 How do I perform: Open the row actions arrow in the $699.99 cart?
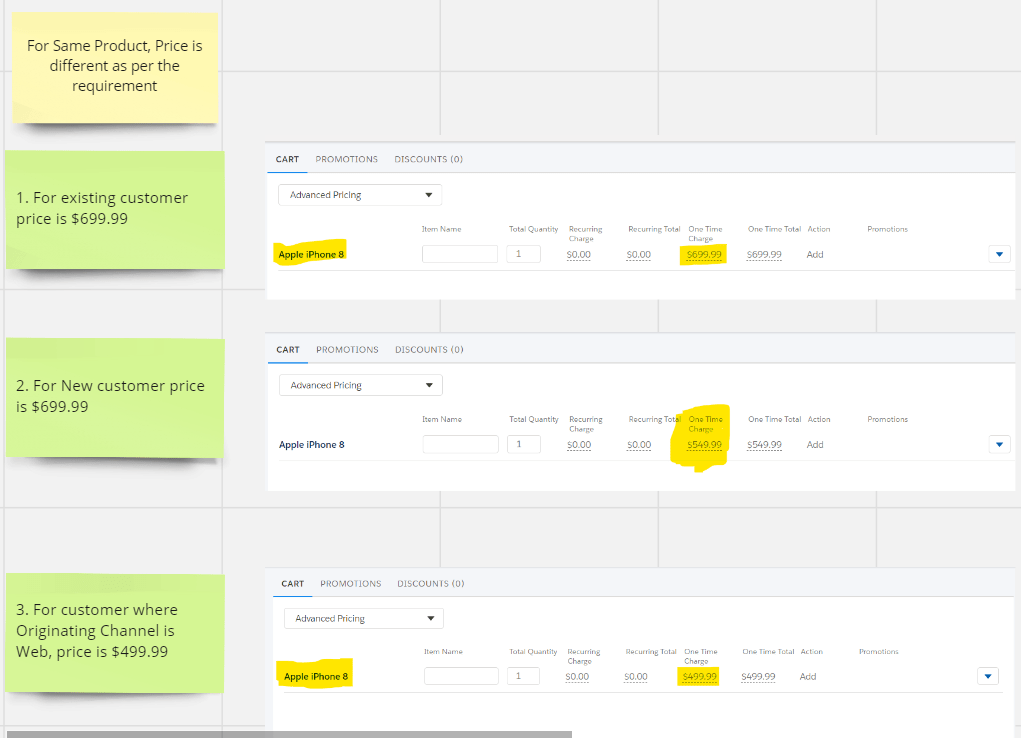click(999, 255)
